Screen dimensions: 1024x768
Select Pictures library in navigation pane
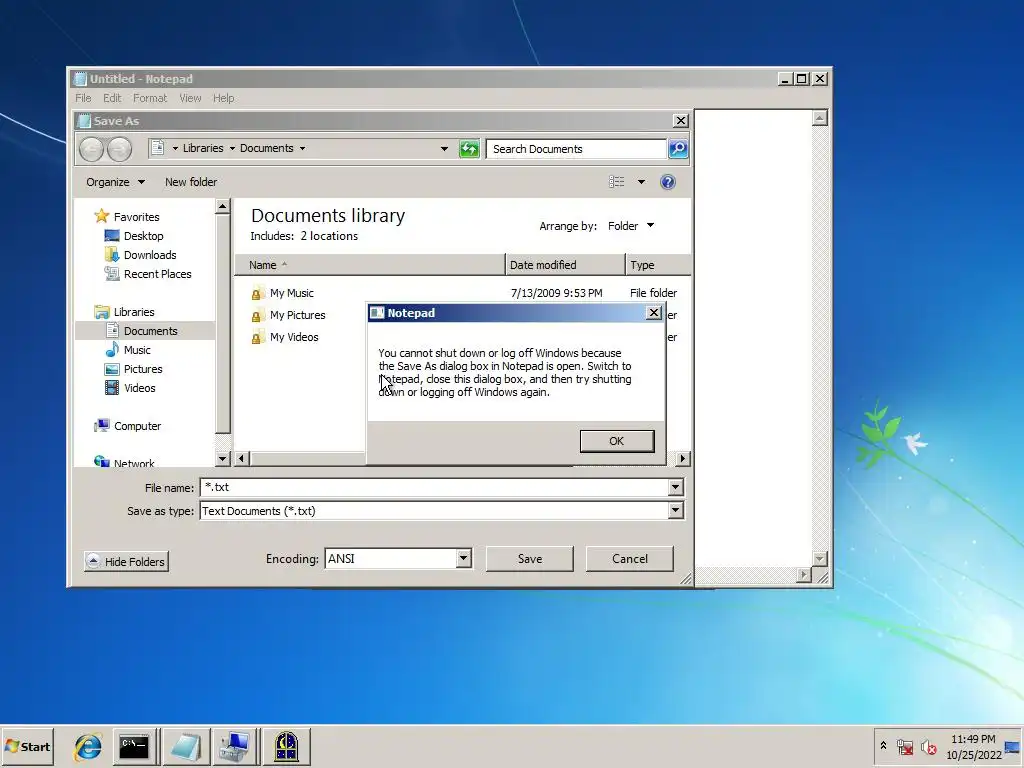[x=142, y=368]
